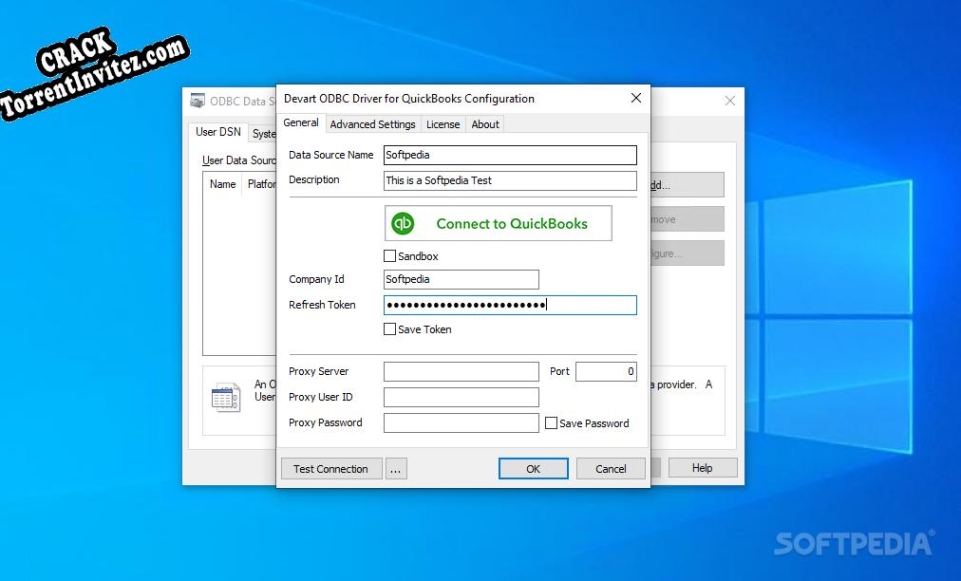The width and height of the screenshot is (961, 581).
Task: Open the Help documentation
Action: point(702,467)
